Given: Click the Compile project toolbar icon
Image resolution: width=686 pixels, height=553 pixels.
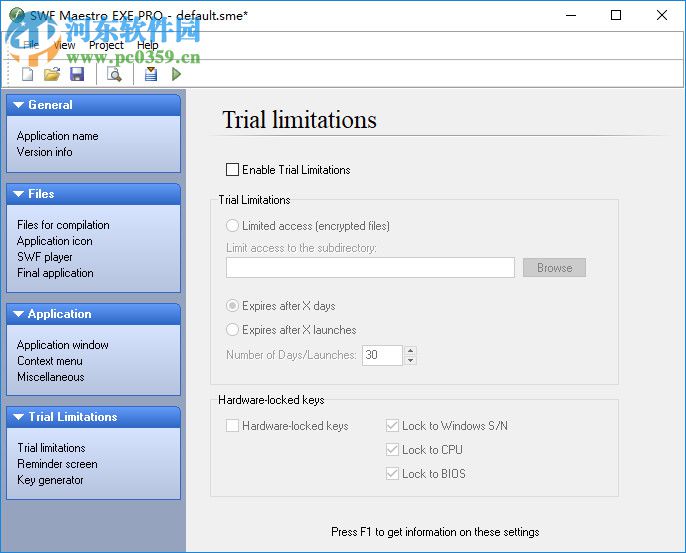Looking at the screenshot, I should (x=151, y=74).
